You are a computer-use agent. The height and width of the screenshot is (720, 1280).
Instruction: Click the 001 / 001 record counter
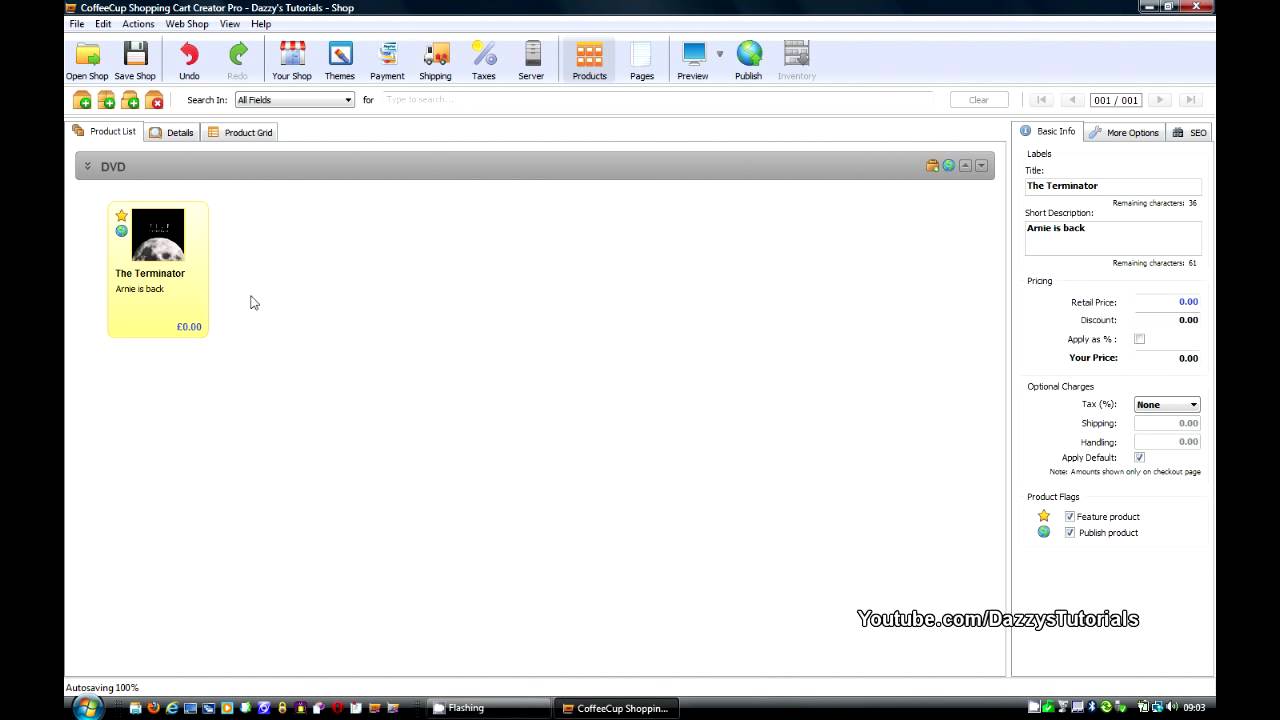pyautogui.click(x=1116, y=100)
